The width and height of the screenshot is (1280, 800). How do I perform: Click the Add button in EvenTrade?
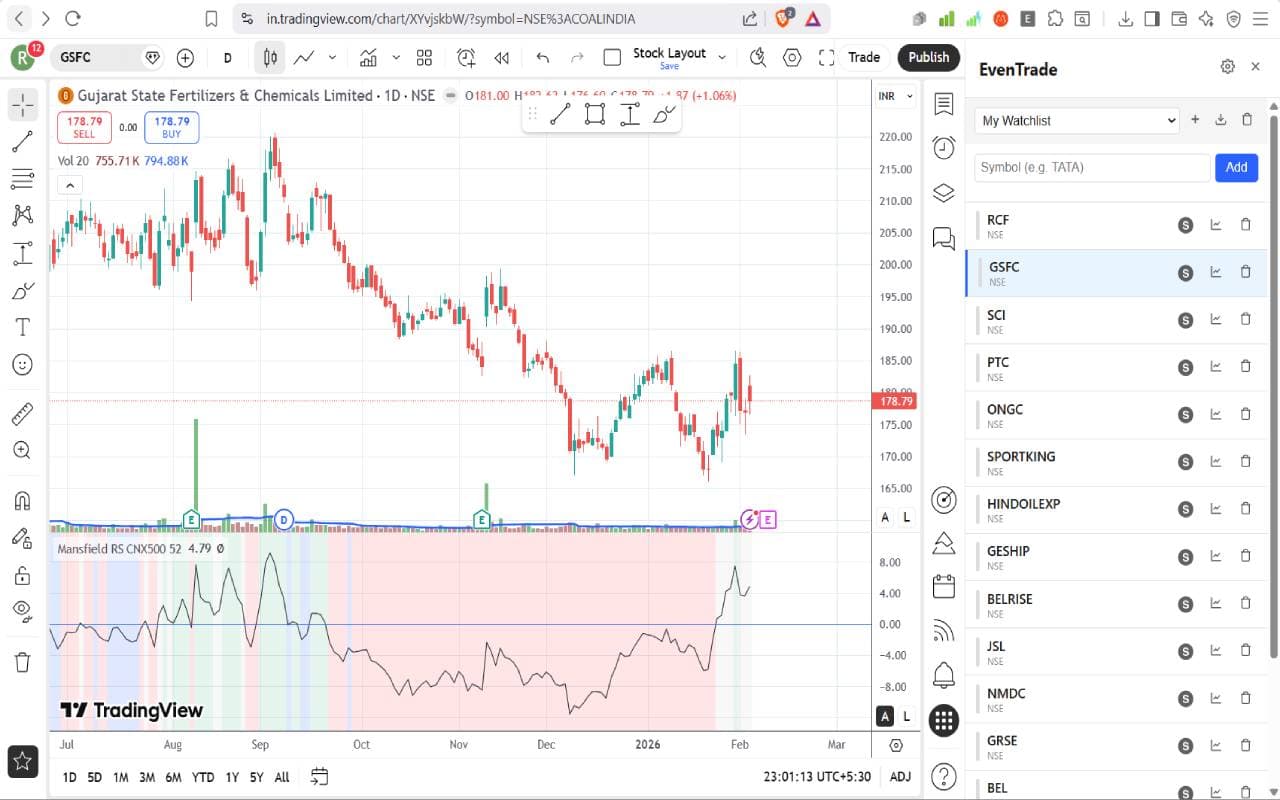[x=1236, y=167]
